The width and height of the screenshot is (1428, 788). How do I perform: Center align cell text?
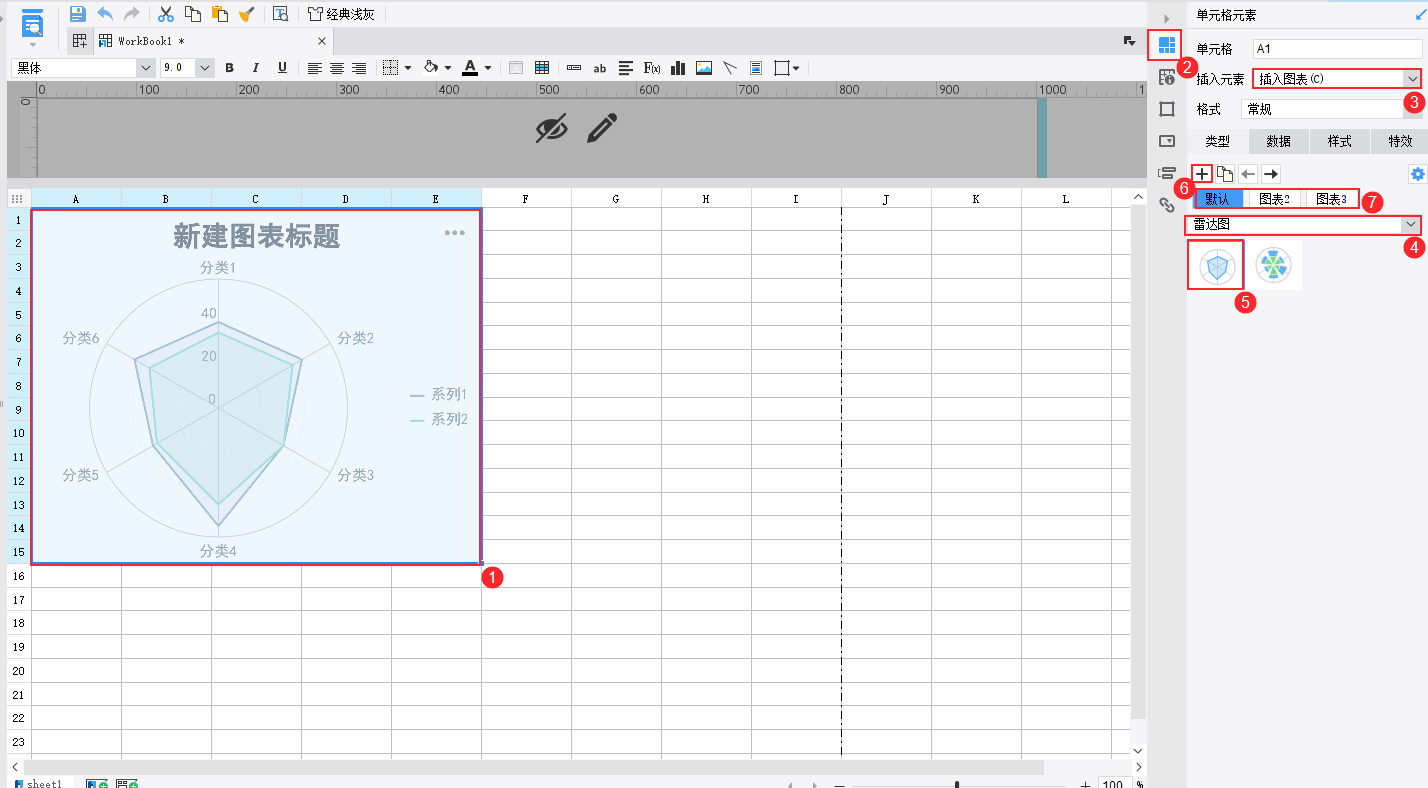point(337,68)
